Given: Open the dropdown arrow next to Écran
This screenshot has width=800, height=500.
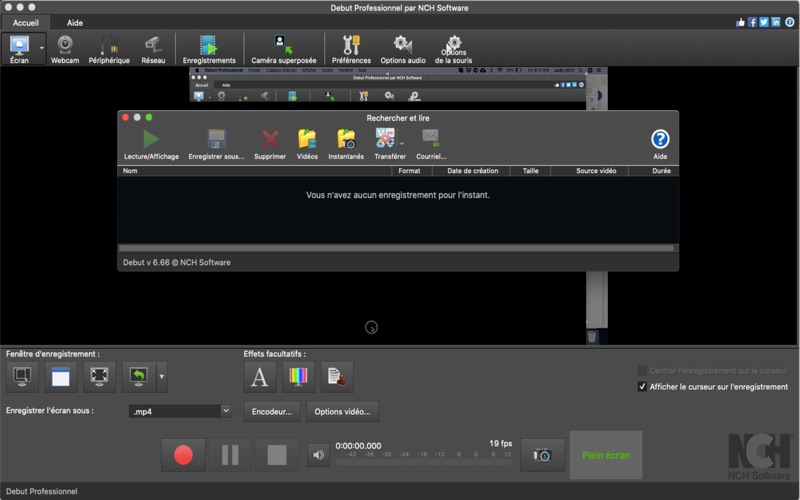Looking at the screenshot, I should (x=41, y=49).
